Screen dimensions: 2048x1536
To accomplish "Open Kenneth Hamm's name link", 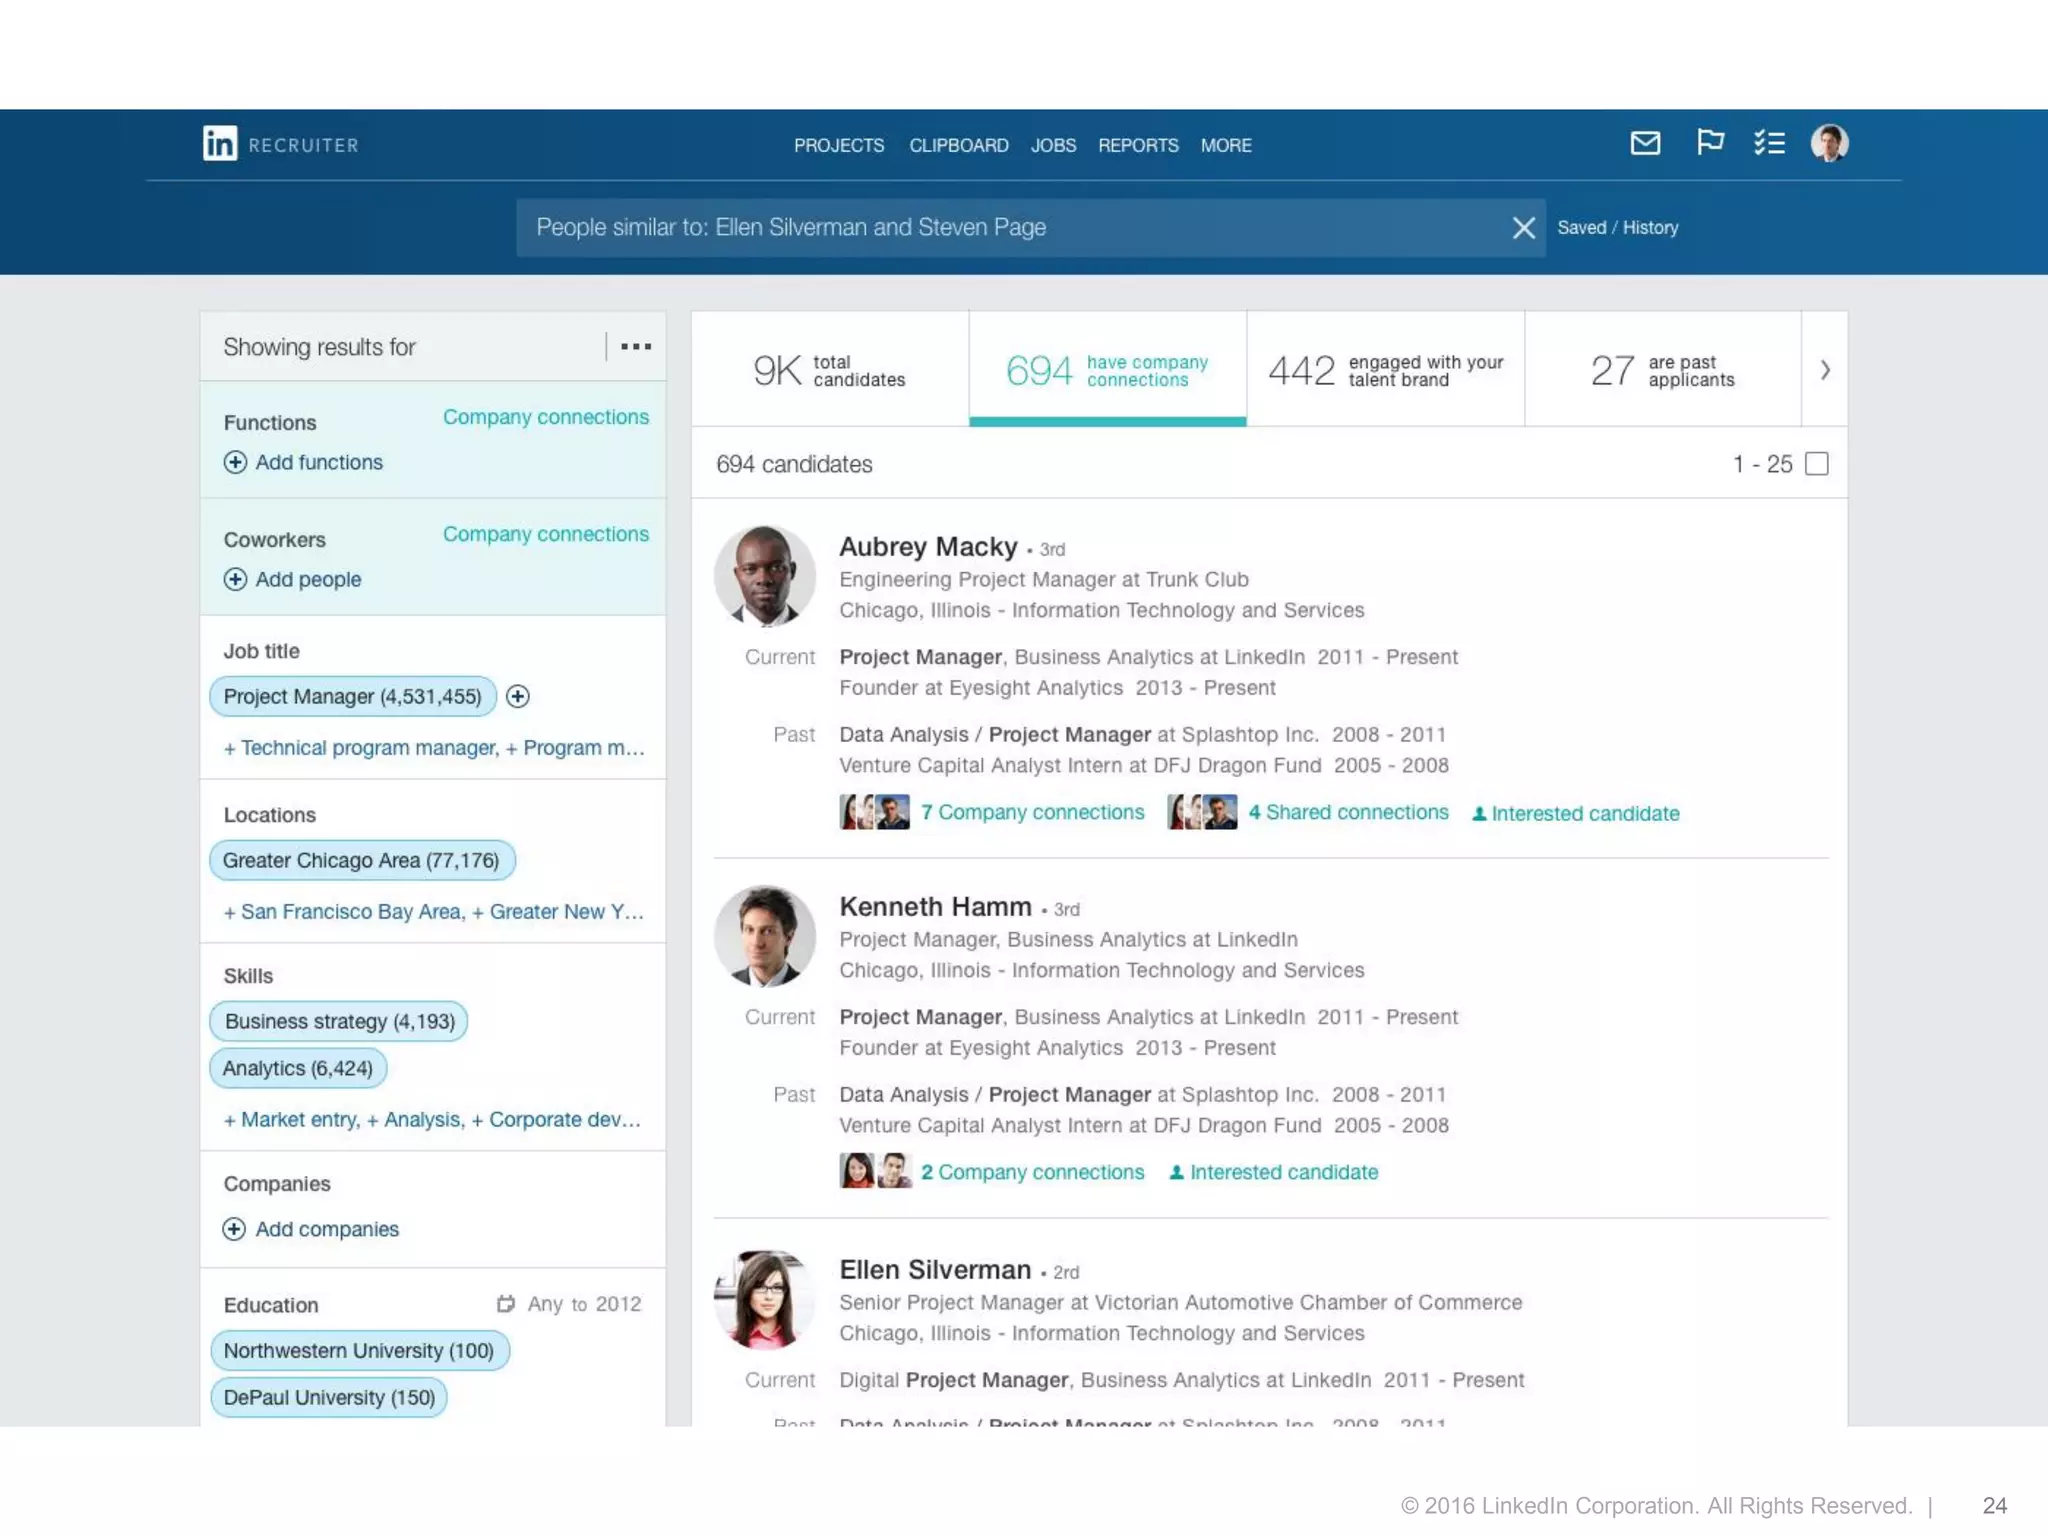I will (935, 907).
